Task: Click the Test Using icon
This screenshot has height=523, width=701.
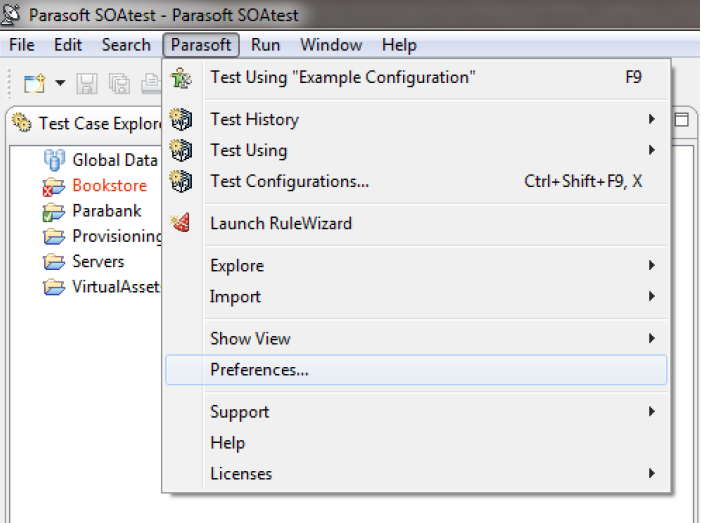Action: point(181,150)
